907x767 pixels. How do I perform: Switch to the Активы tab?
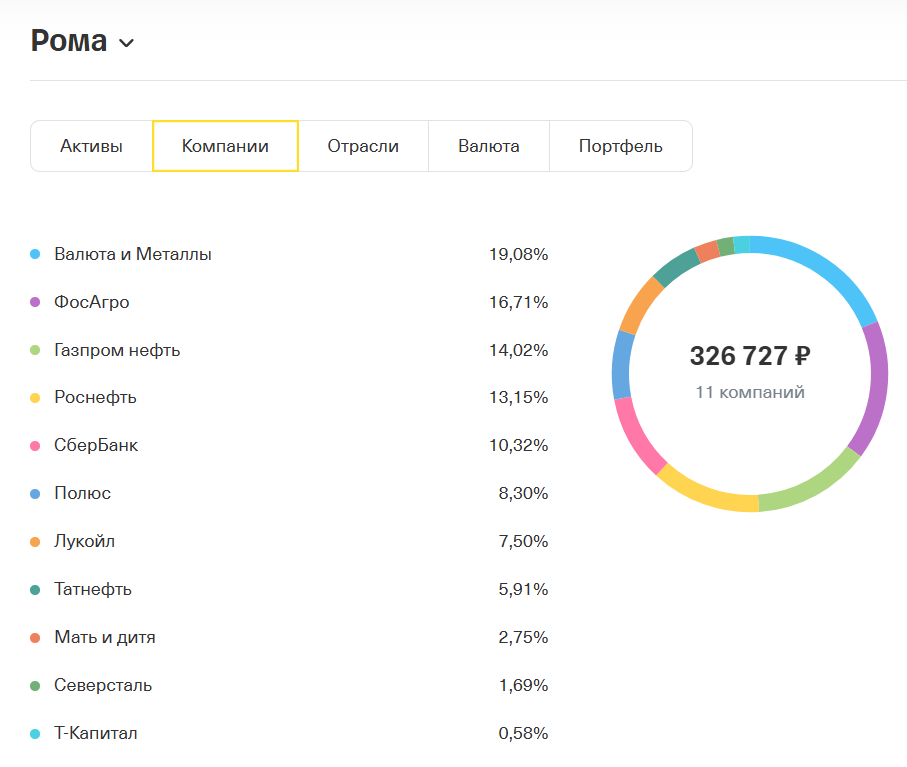point(91,146)
